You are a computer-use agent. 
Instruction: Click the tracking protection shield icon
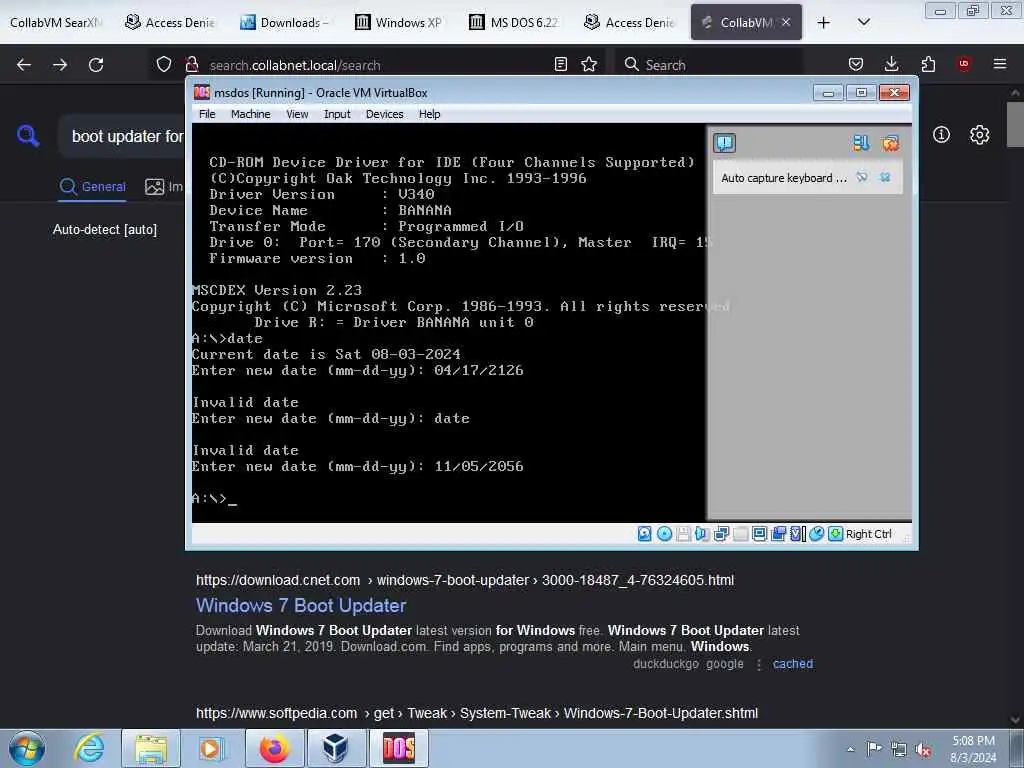tap(164, 64)
